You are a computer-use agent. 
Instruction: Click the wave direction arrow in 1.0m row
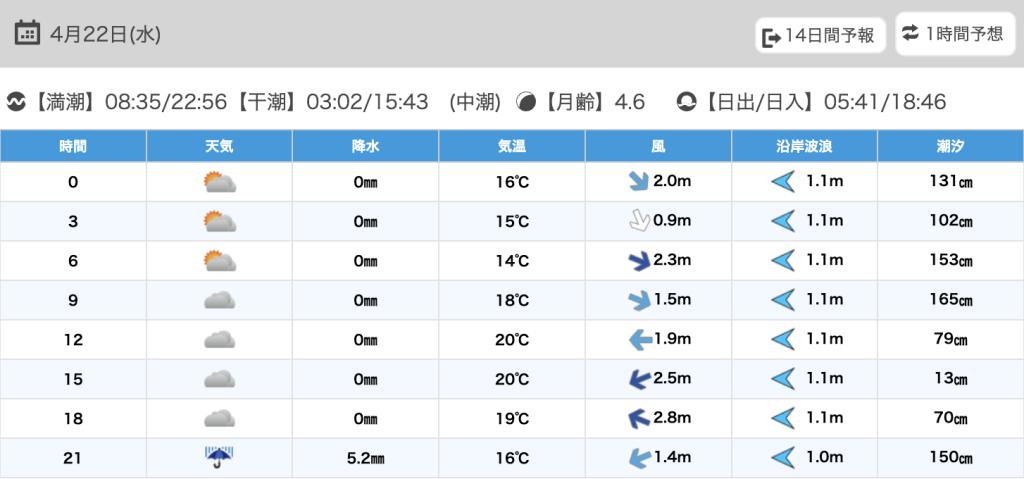(x=782, y=458)
